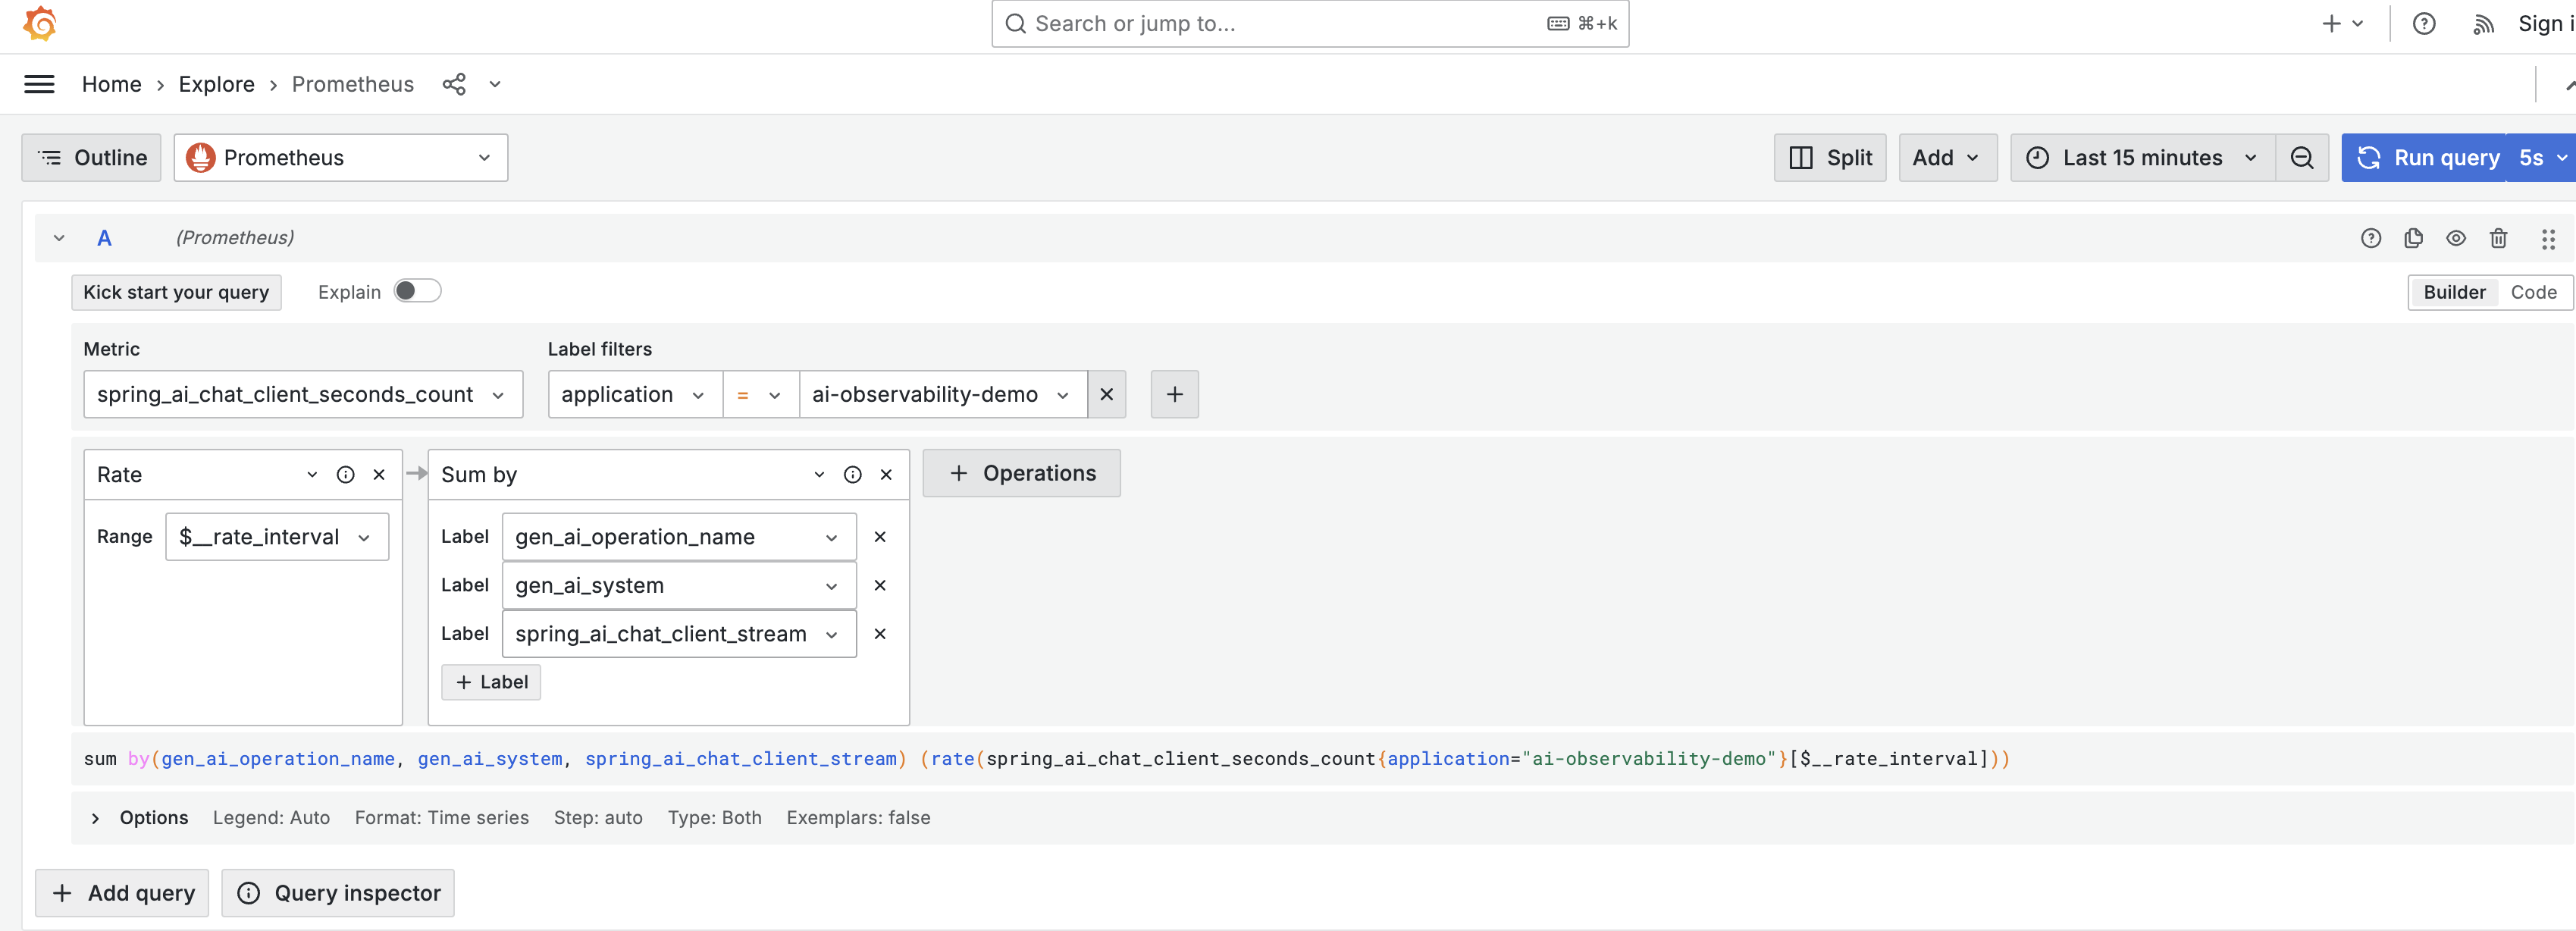Open the Prometheus data source picker
2576x931 pixels.
click(x=341, y=158)
